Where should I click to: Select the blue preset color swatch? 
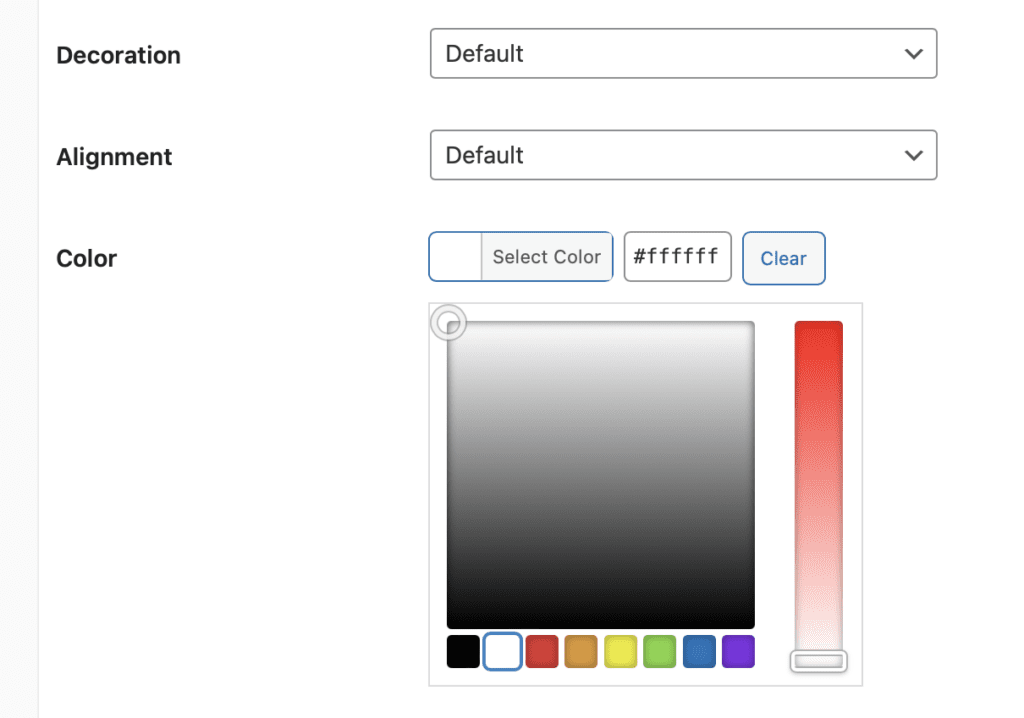699,651
